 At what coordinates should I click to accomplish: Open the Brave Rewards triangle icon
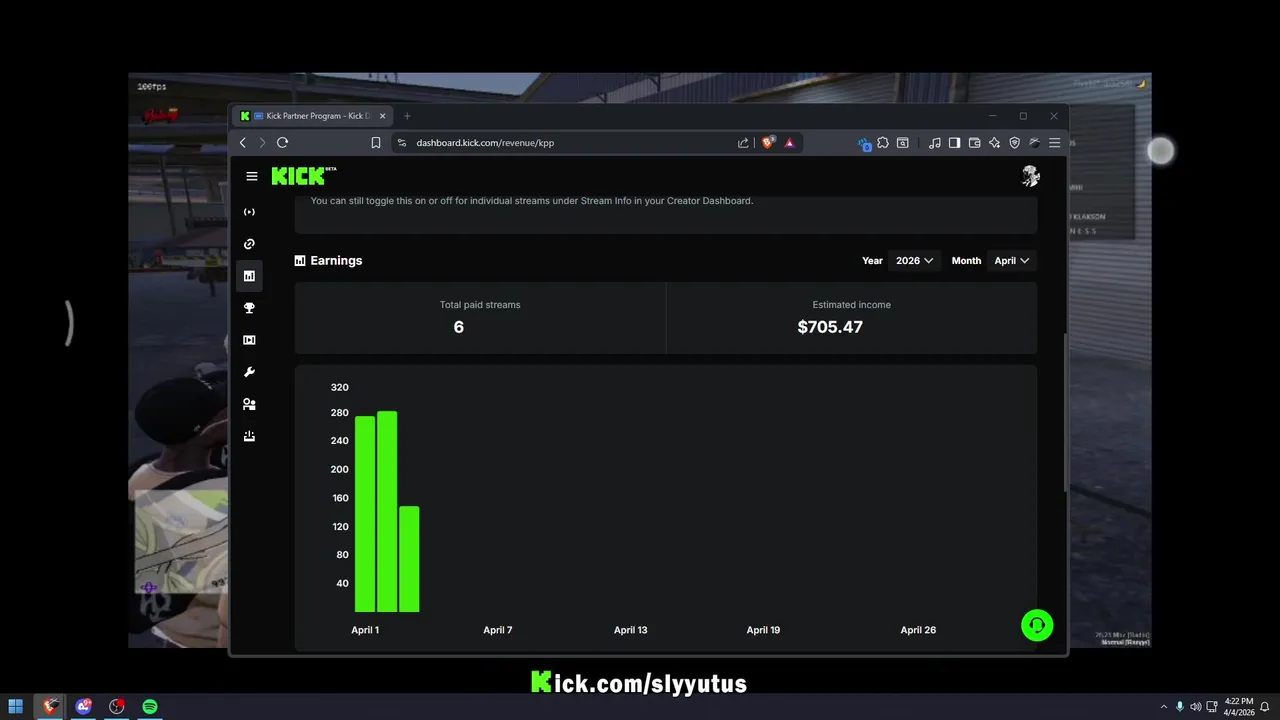[x=789, y=143]
